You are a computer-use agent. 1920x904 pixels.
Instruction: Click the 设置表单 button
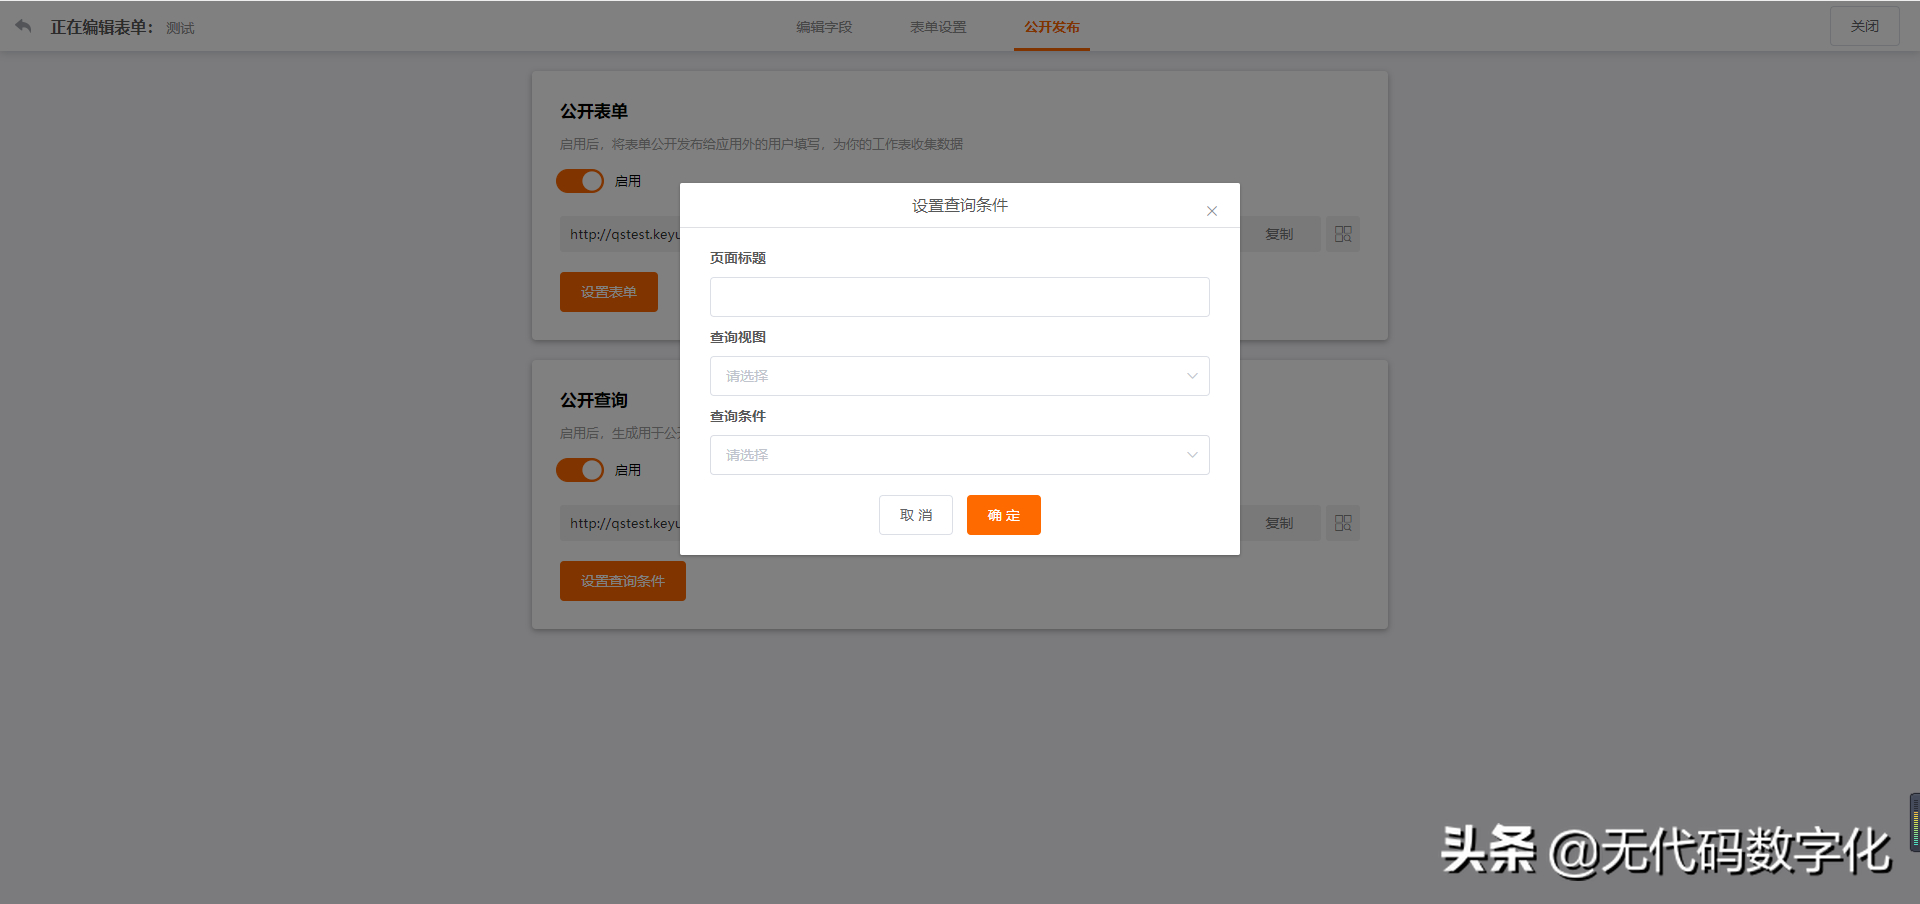click(x=609, y=292)
